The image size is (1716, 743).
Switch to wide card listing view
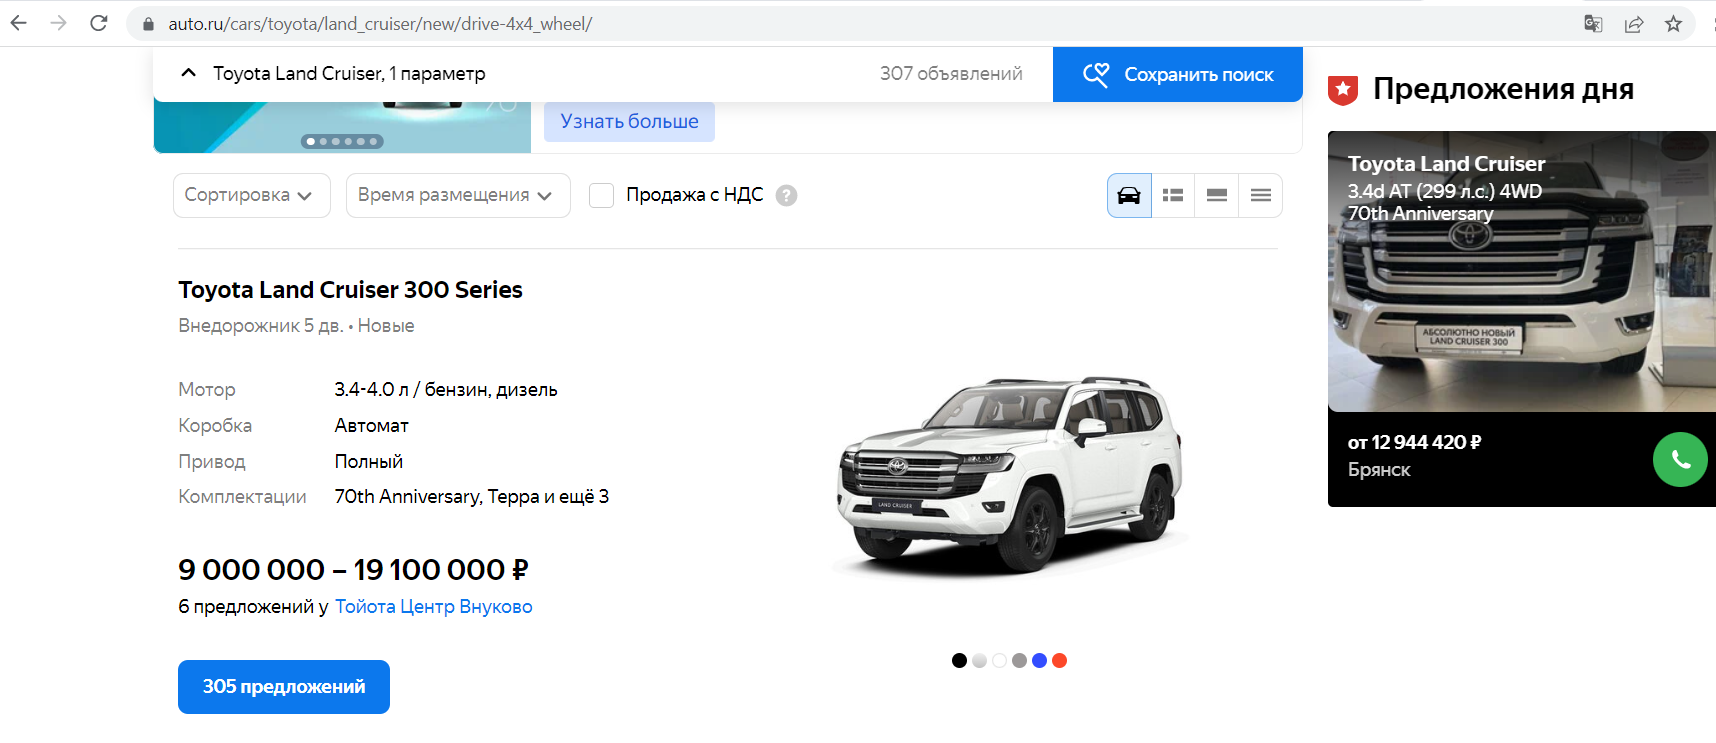pos(1217,195)
